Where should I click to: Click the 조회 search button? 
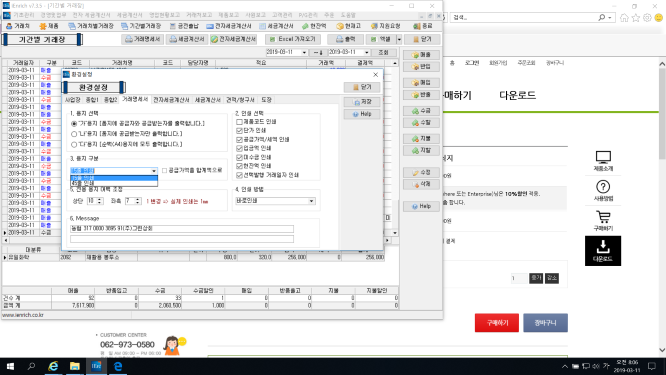(384, 53)
